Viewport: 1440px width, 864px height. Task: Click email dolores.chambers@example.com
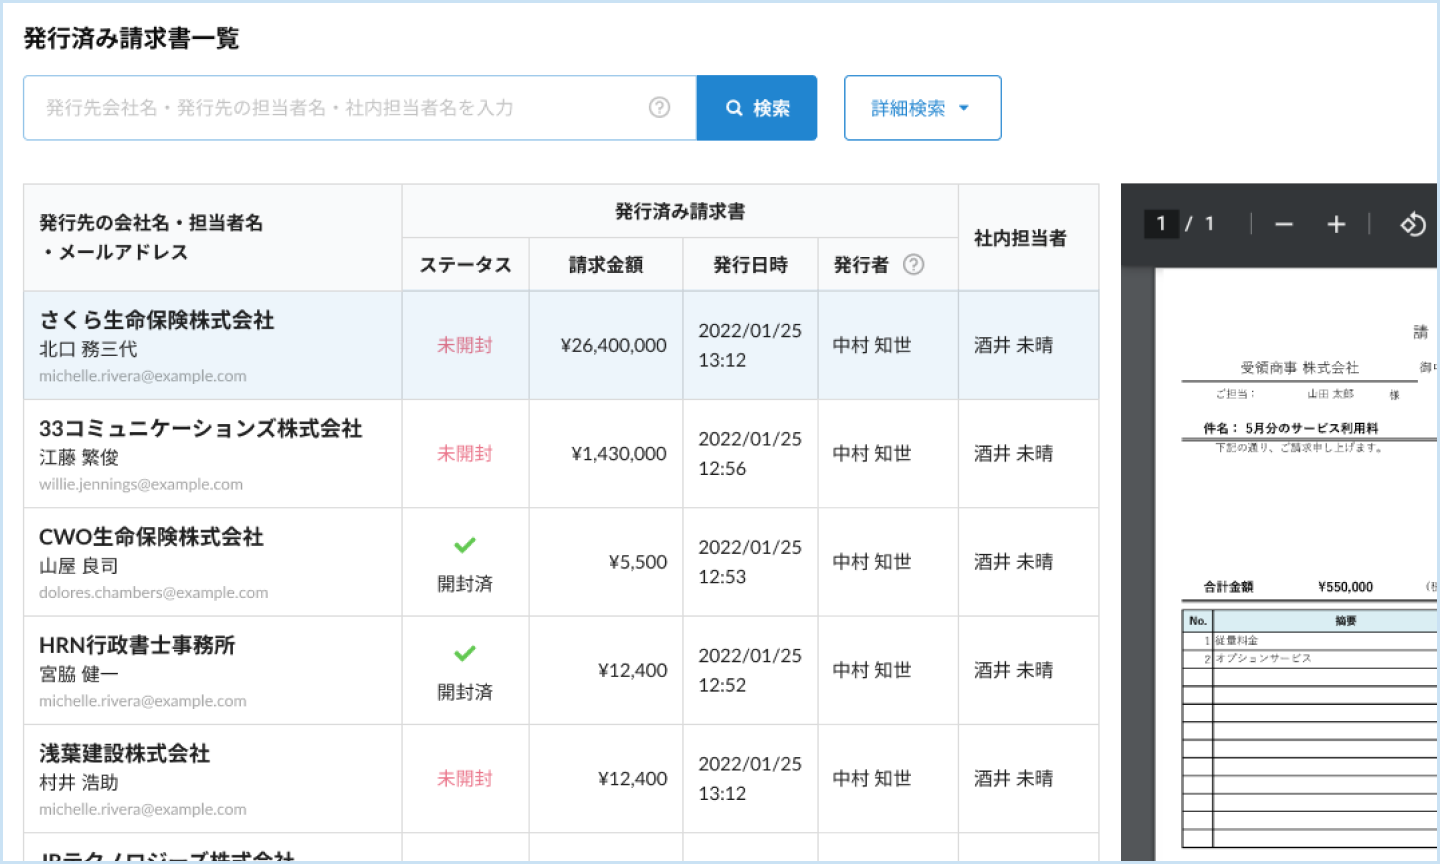coord(154,592)
